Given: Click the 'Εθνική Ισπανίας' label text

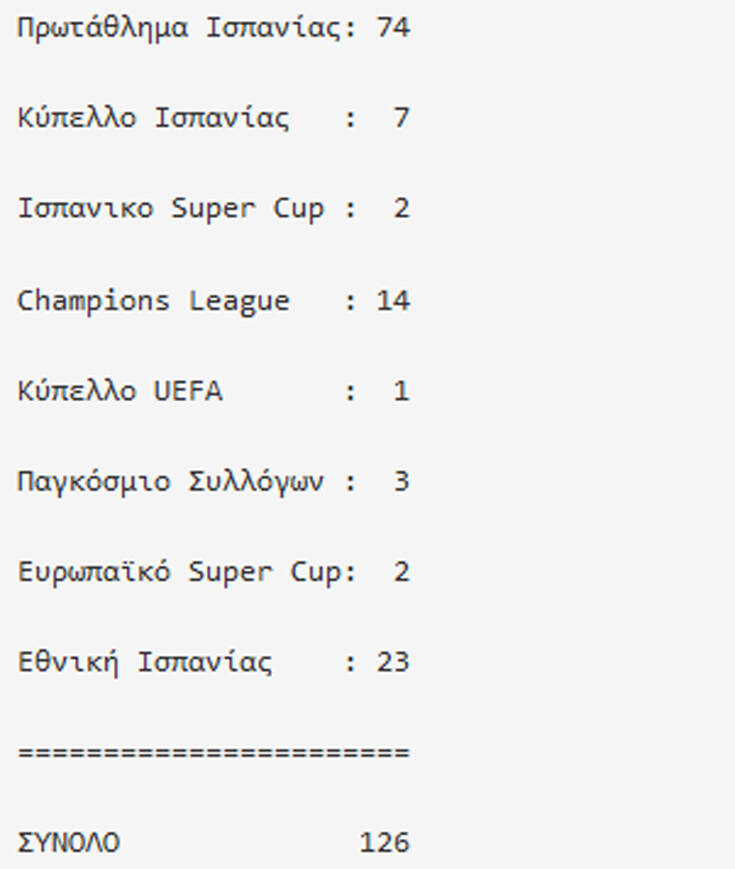Looking at the screenshot, I should tap(144, 663).
